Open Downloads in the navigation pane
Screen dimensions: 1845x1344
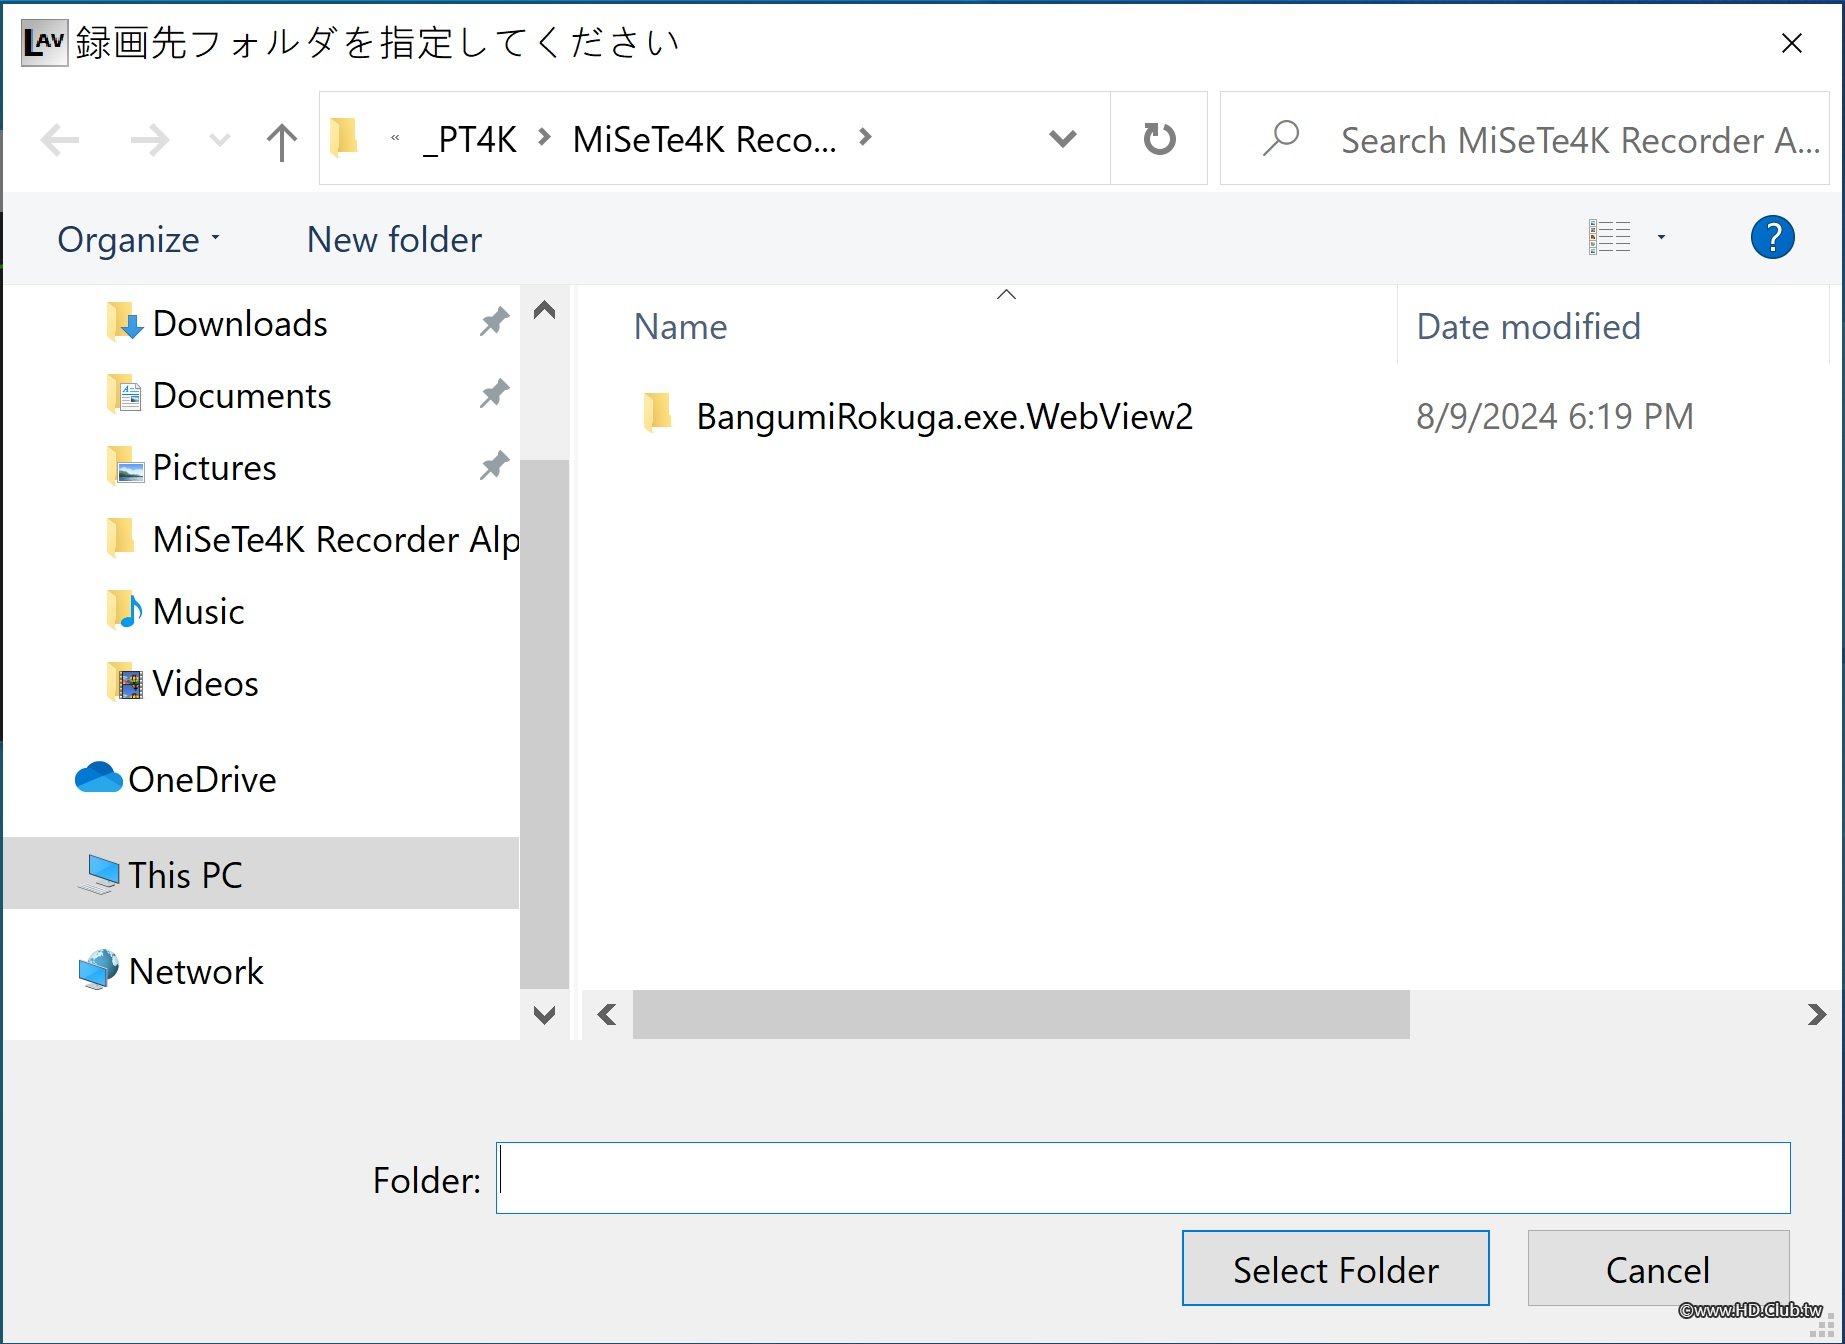click(240, 323)
